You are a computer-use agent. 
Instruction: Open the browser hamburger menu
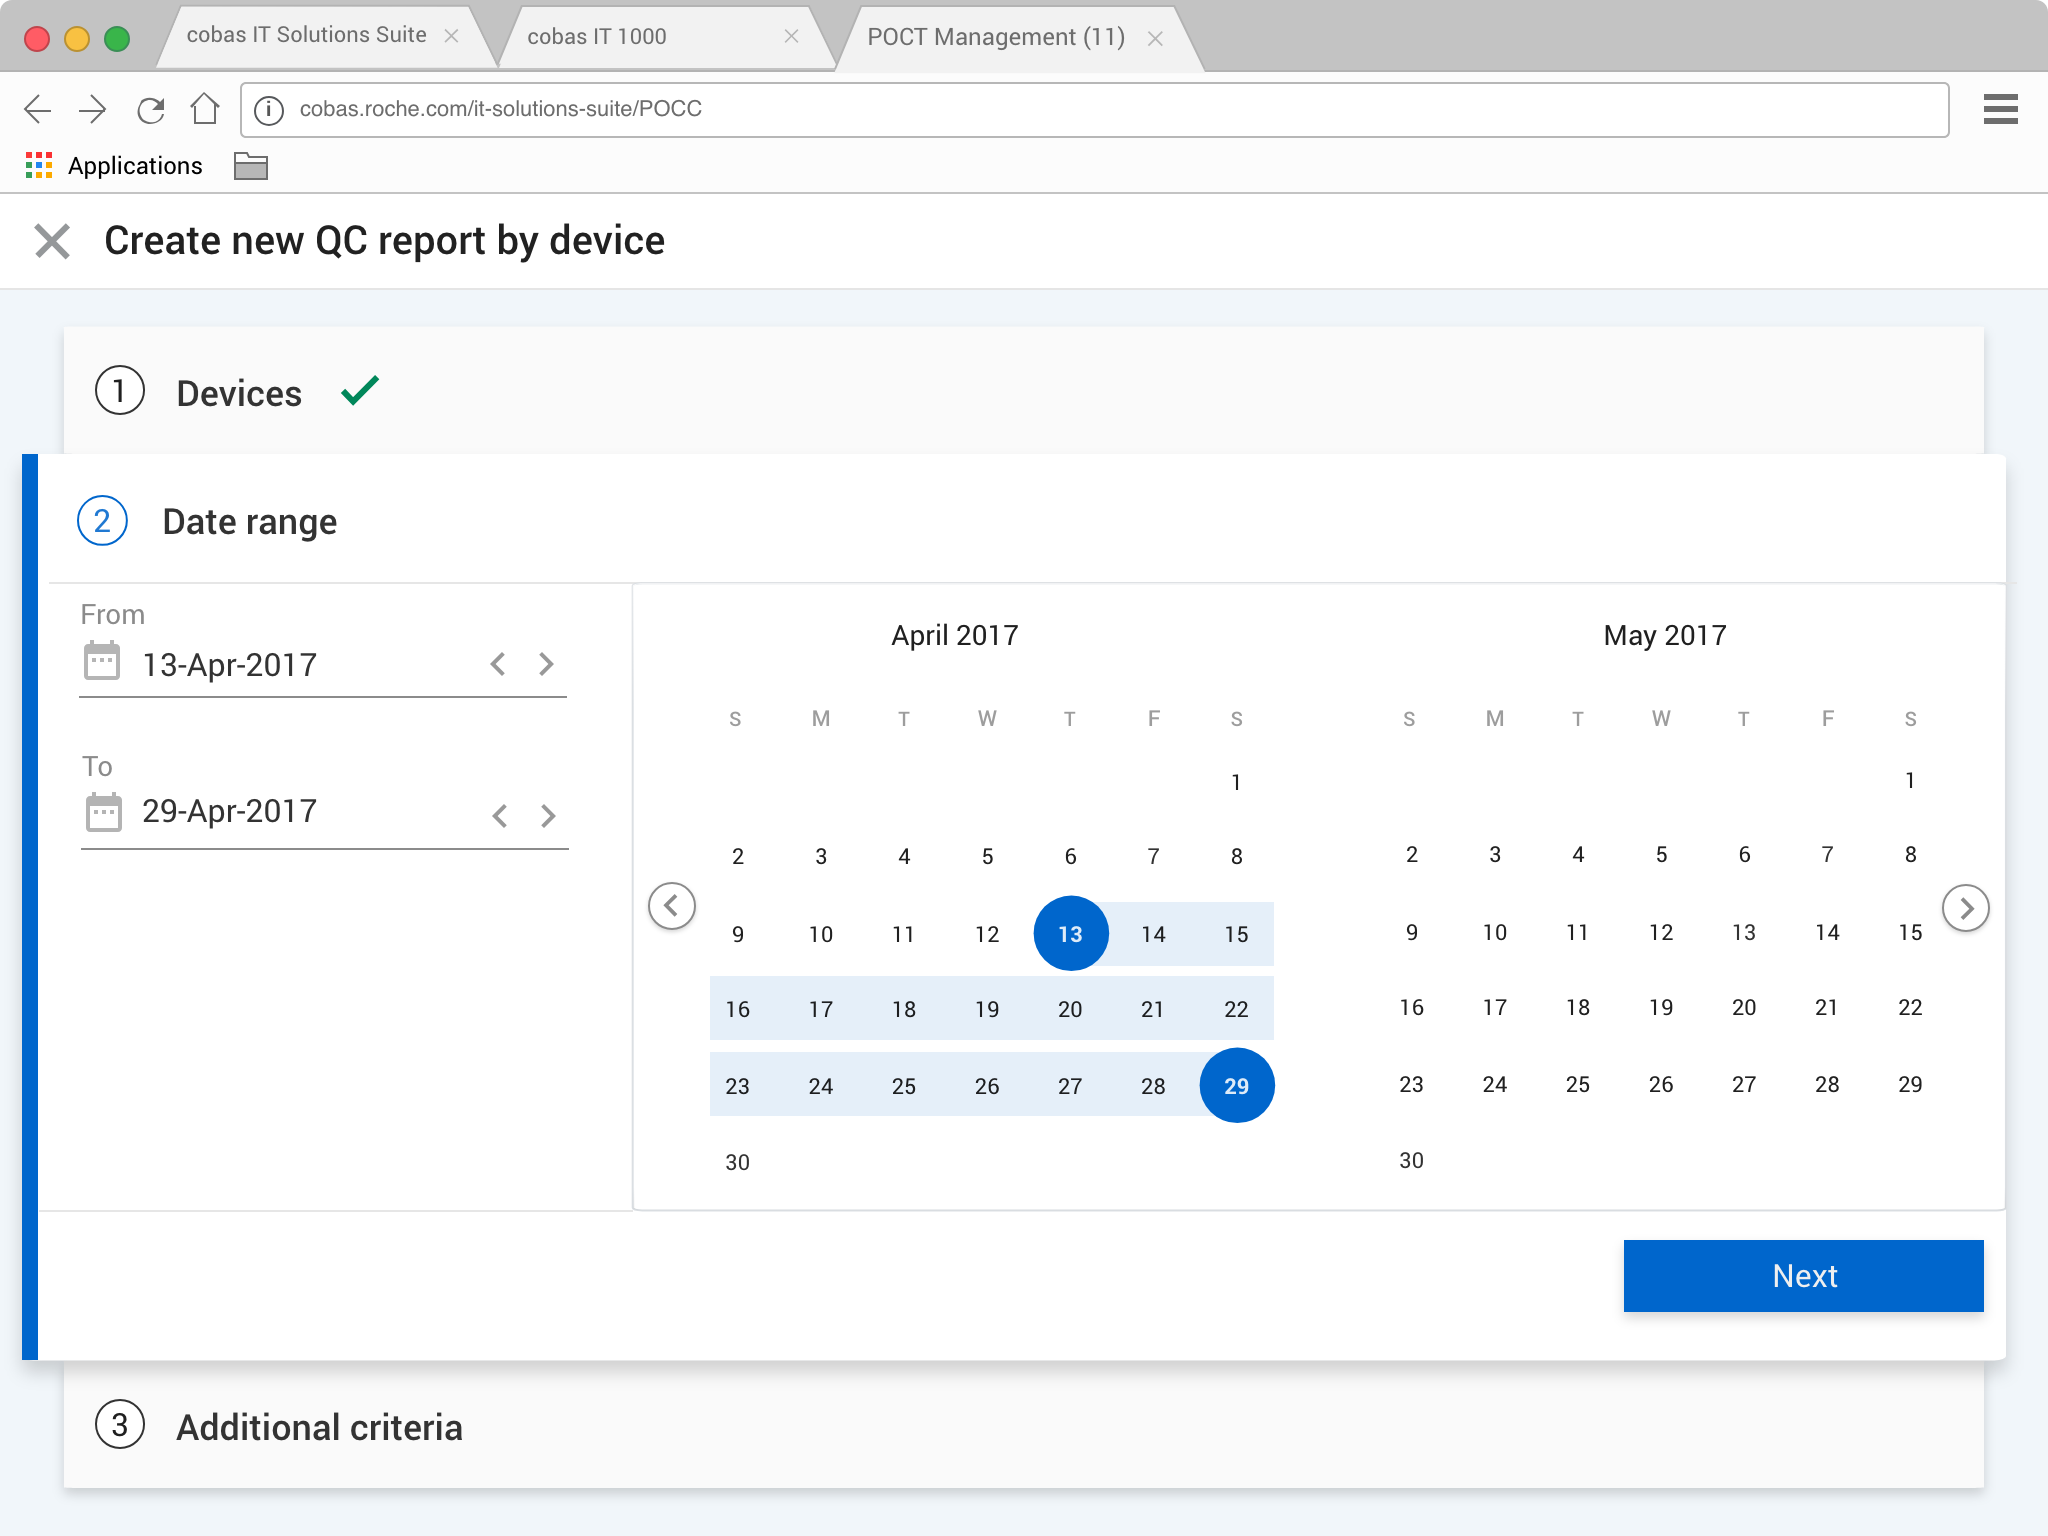[2000, 109]
